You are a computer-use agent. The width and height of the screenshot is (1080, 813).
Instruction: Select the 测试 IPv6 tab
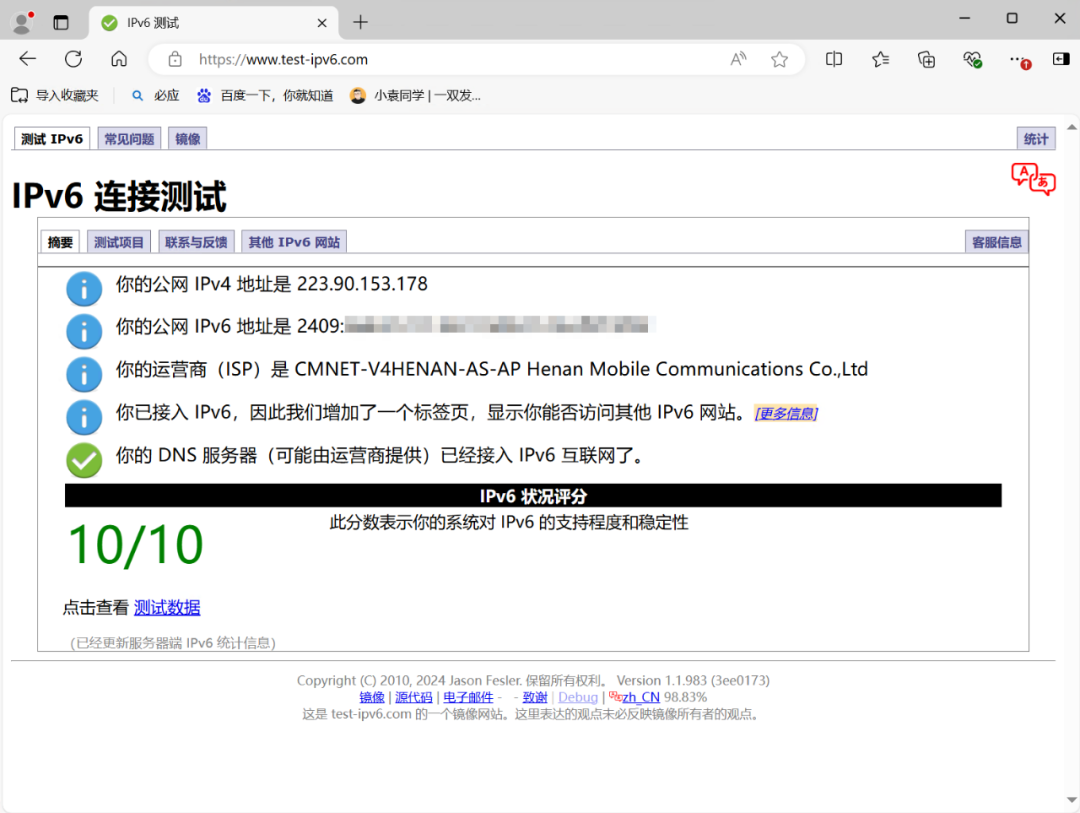[52, 138]
